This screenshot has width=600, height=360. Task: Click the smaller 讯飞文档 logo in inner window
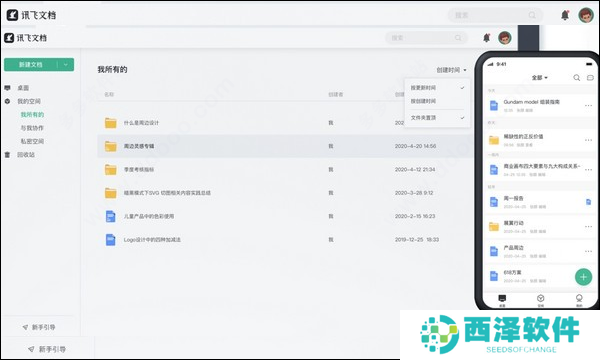click(25, 38)
